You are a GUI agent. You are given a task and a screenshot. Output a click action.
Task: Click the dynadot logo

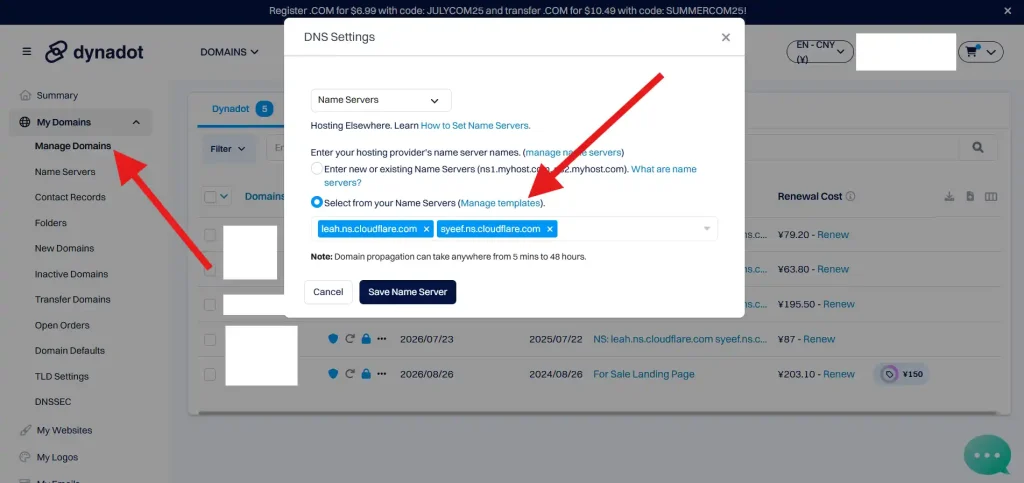pyautogui.click(x=94, y=52)
